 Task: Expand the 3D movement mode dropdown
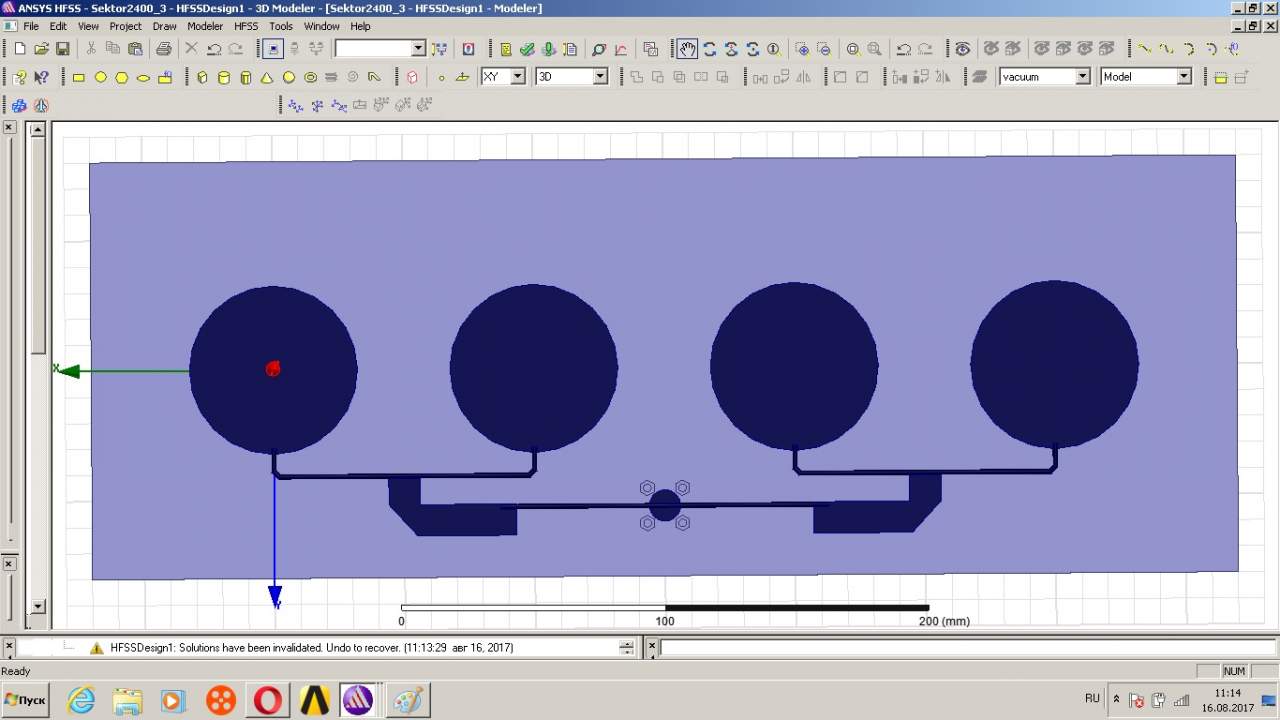pos(600,77)
